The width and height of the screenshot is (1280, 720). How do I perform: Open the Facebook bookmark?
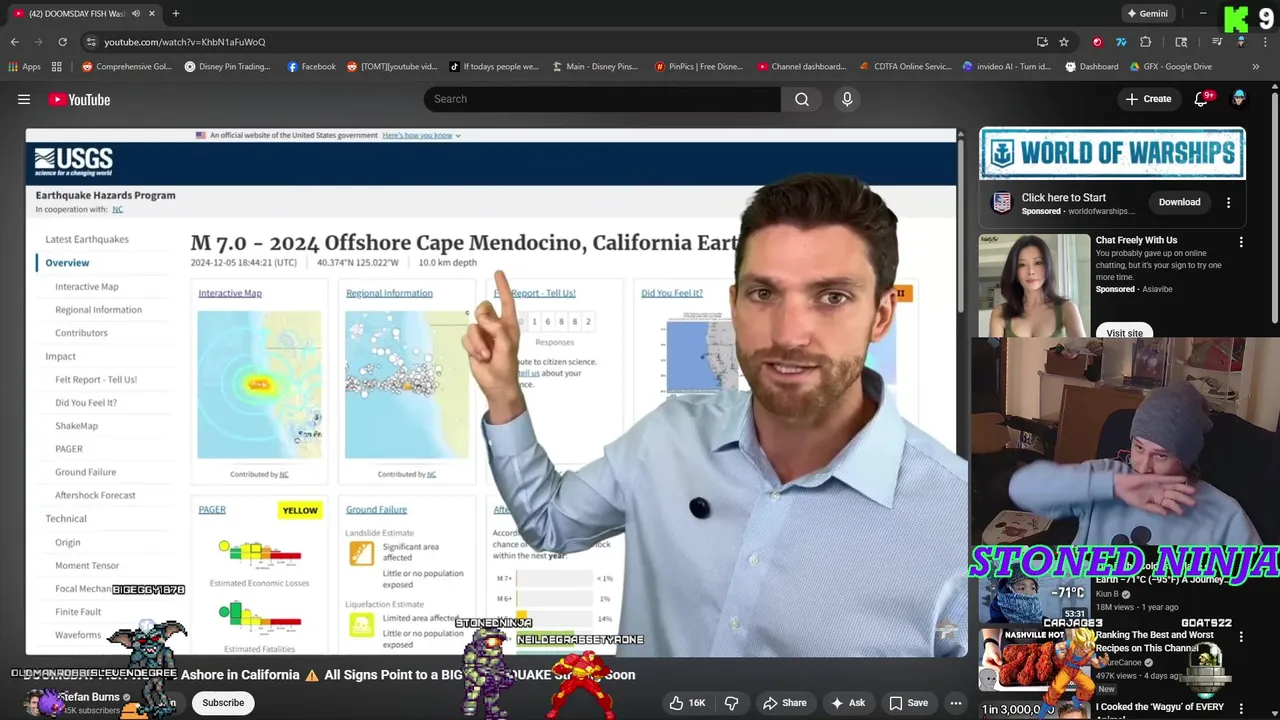311,67
